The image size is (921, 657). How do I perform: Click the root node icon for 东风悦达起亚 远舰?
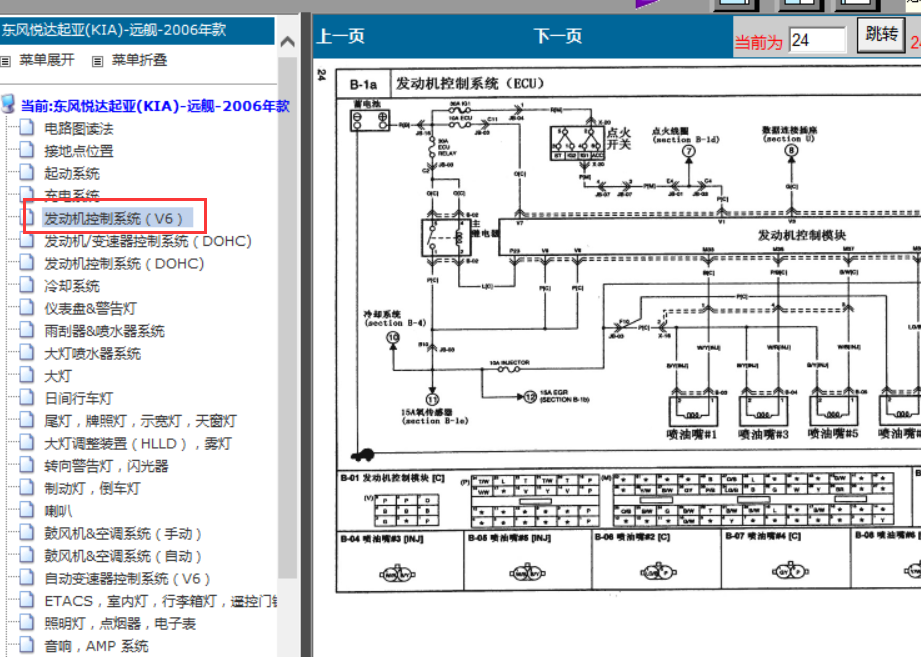click(8, 104)
